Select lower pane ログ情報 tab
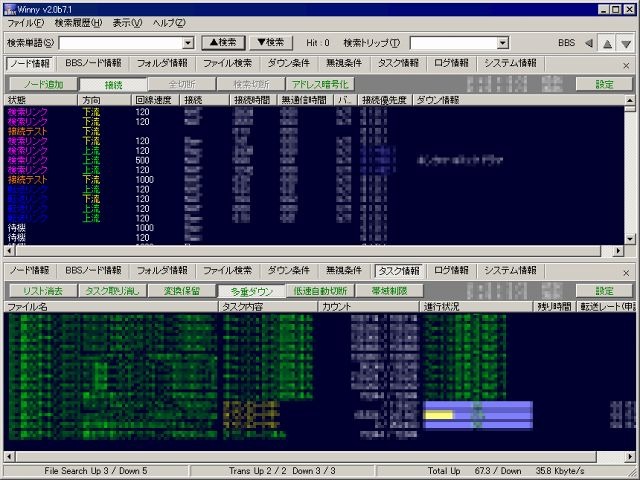Screen dimensions: 640x480 click(x=451, y=270)
